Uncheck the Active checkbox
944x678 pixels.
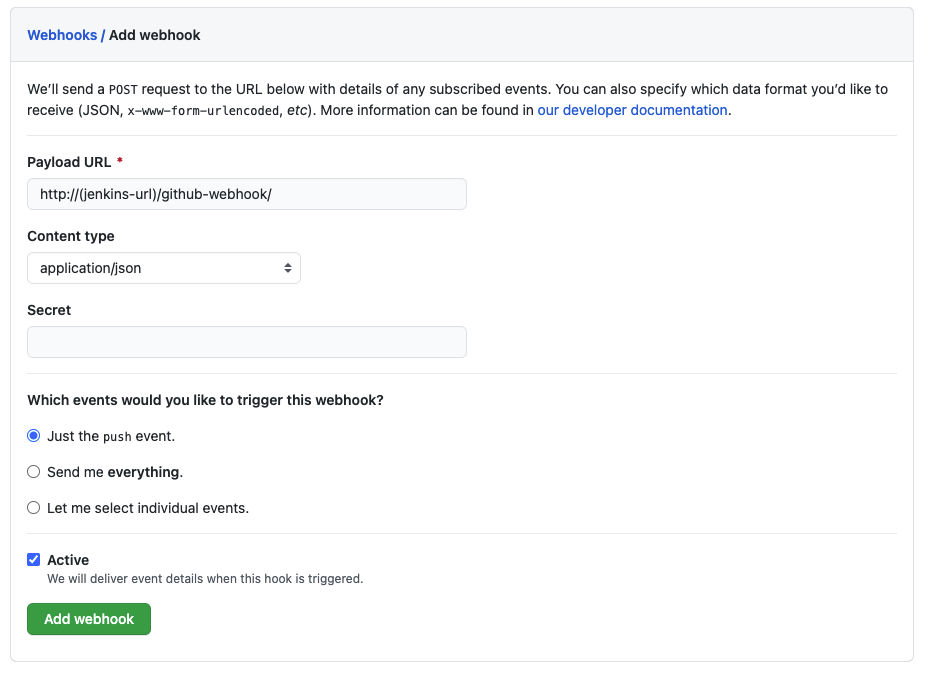point(34,560)
